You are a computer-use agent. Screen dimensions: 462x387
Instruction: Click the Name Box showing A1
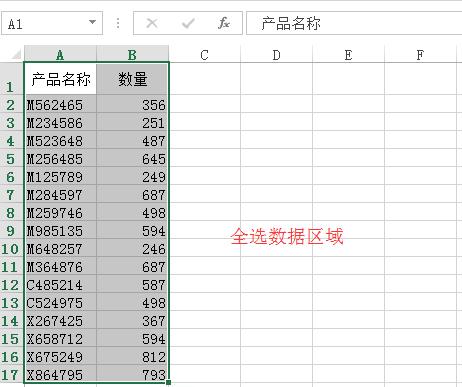click(x=52, y=23)
